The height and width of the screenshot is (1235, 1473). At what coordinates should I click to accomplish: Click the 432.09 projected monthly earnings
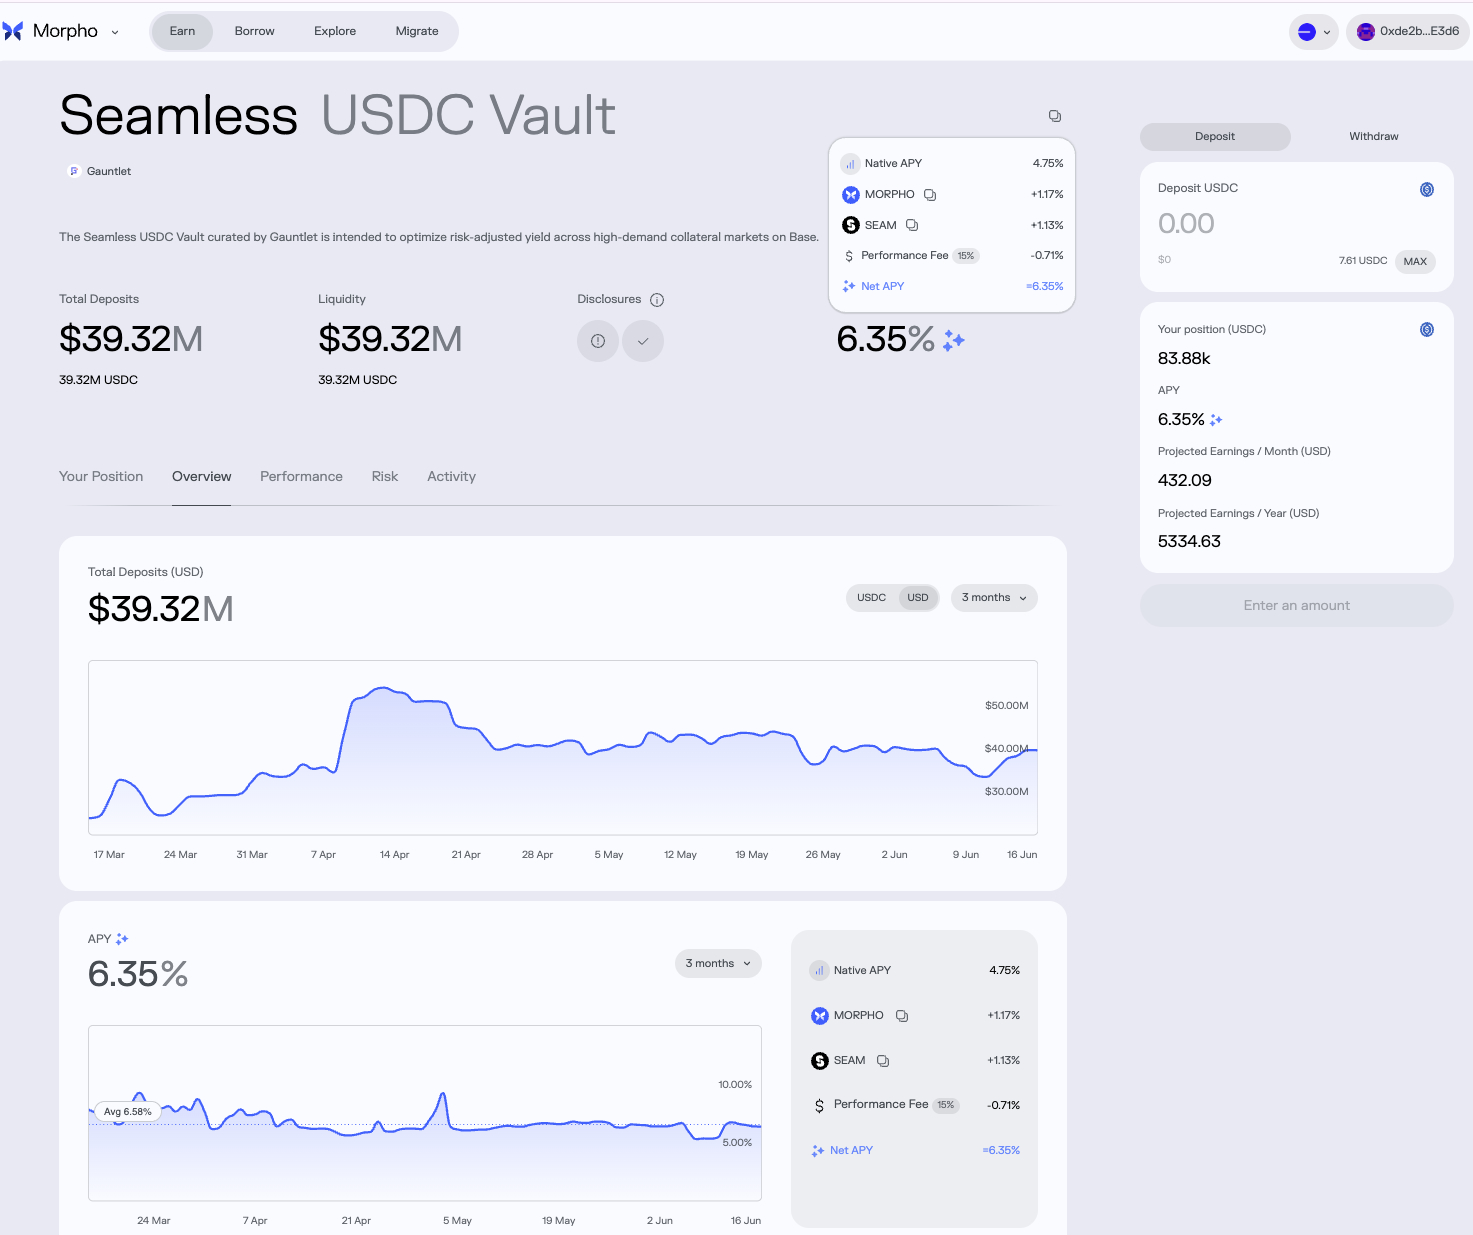tap(1185, 481)
